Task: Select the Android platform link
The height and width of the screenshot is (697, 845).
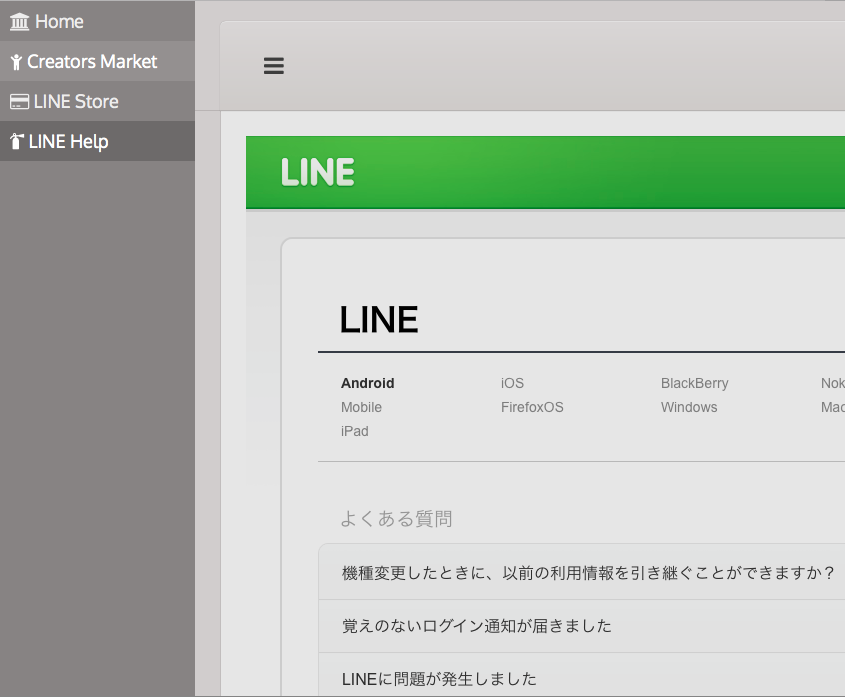Action: point(368,383)
